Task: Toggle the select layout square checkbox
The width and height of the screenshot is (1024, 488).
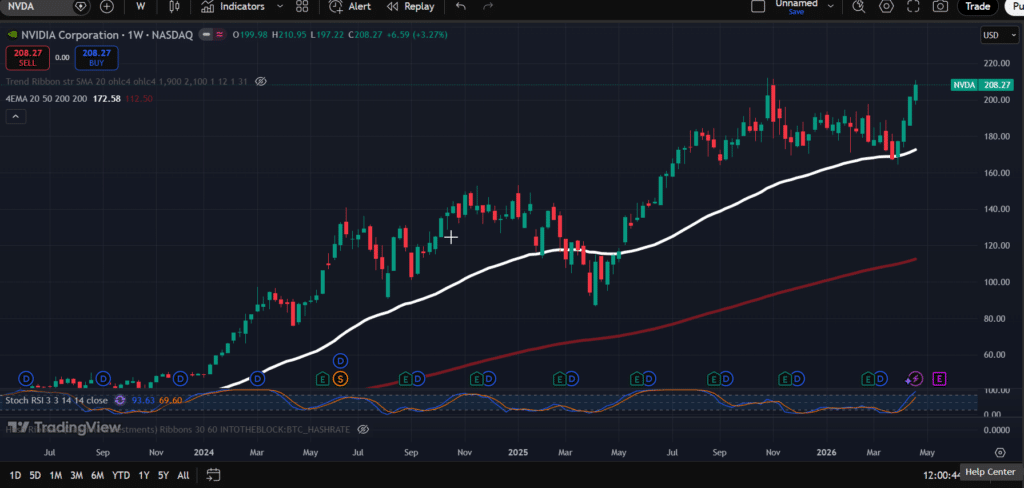Action: 759,7
